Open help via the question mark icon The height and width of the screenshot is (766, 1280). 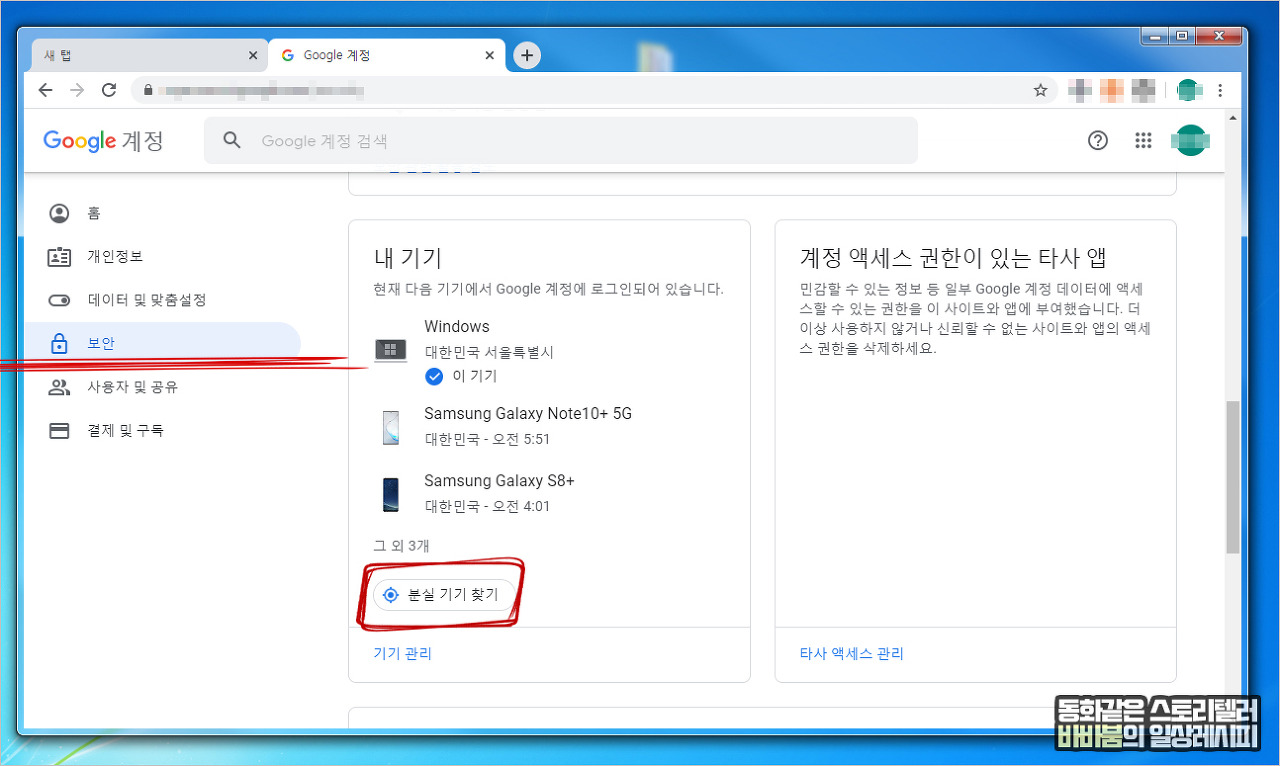[1098, 141]
